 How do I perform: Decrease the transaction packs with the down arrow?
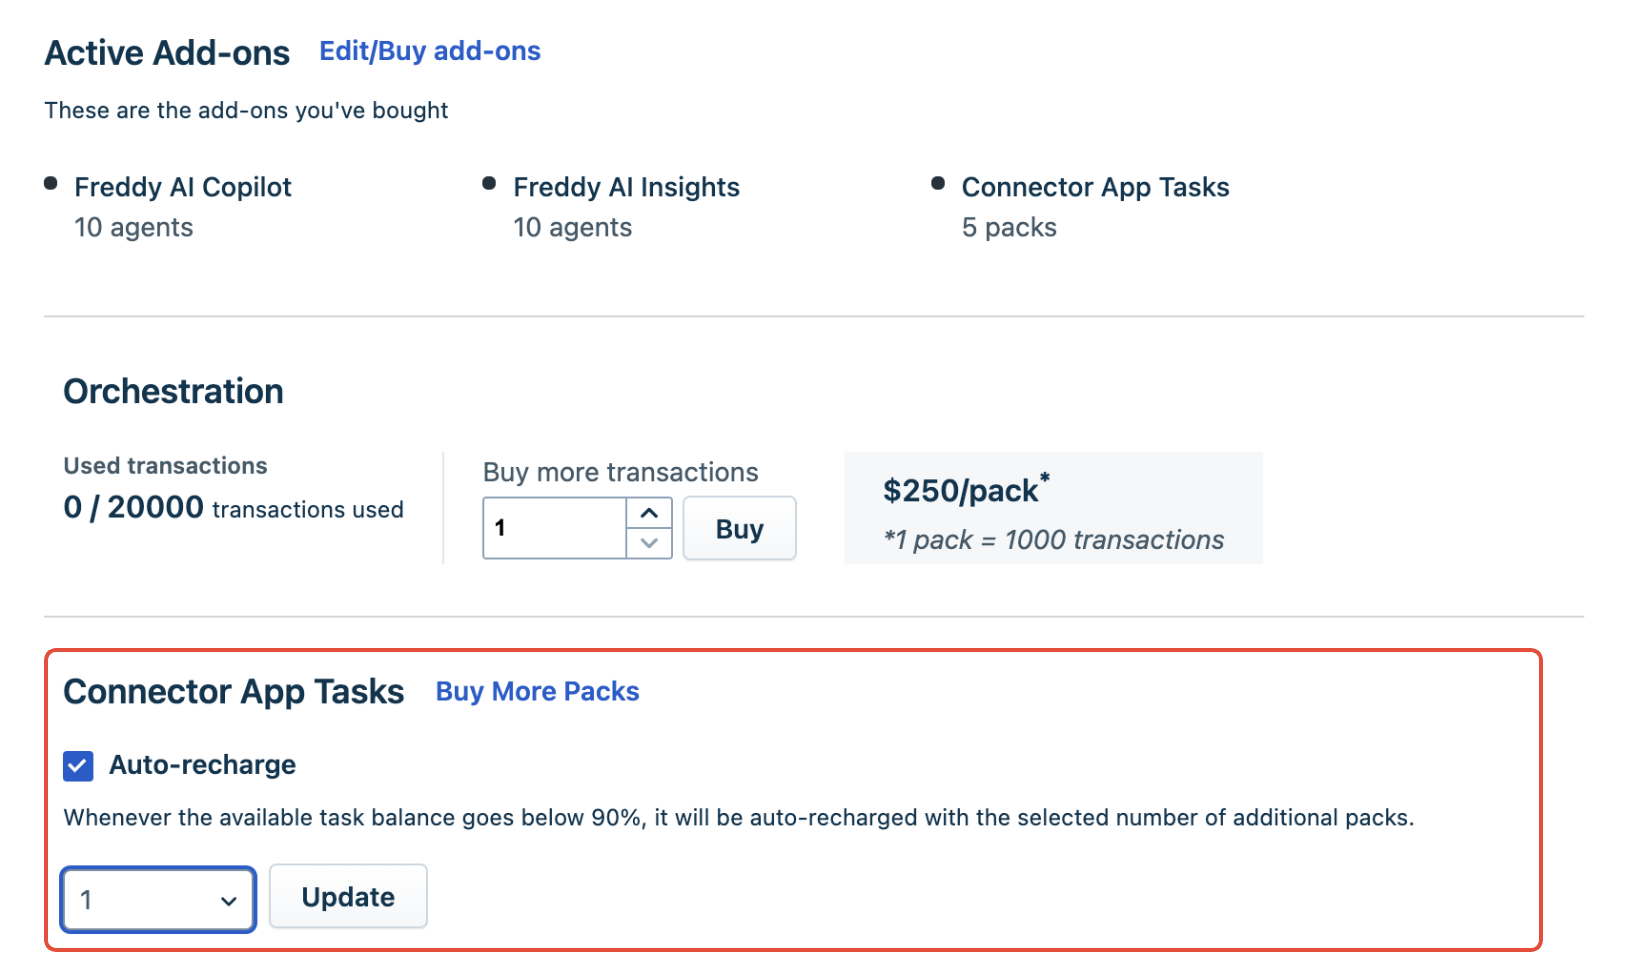point(649,543)
